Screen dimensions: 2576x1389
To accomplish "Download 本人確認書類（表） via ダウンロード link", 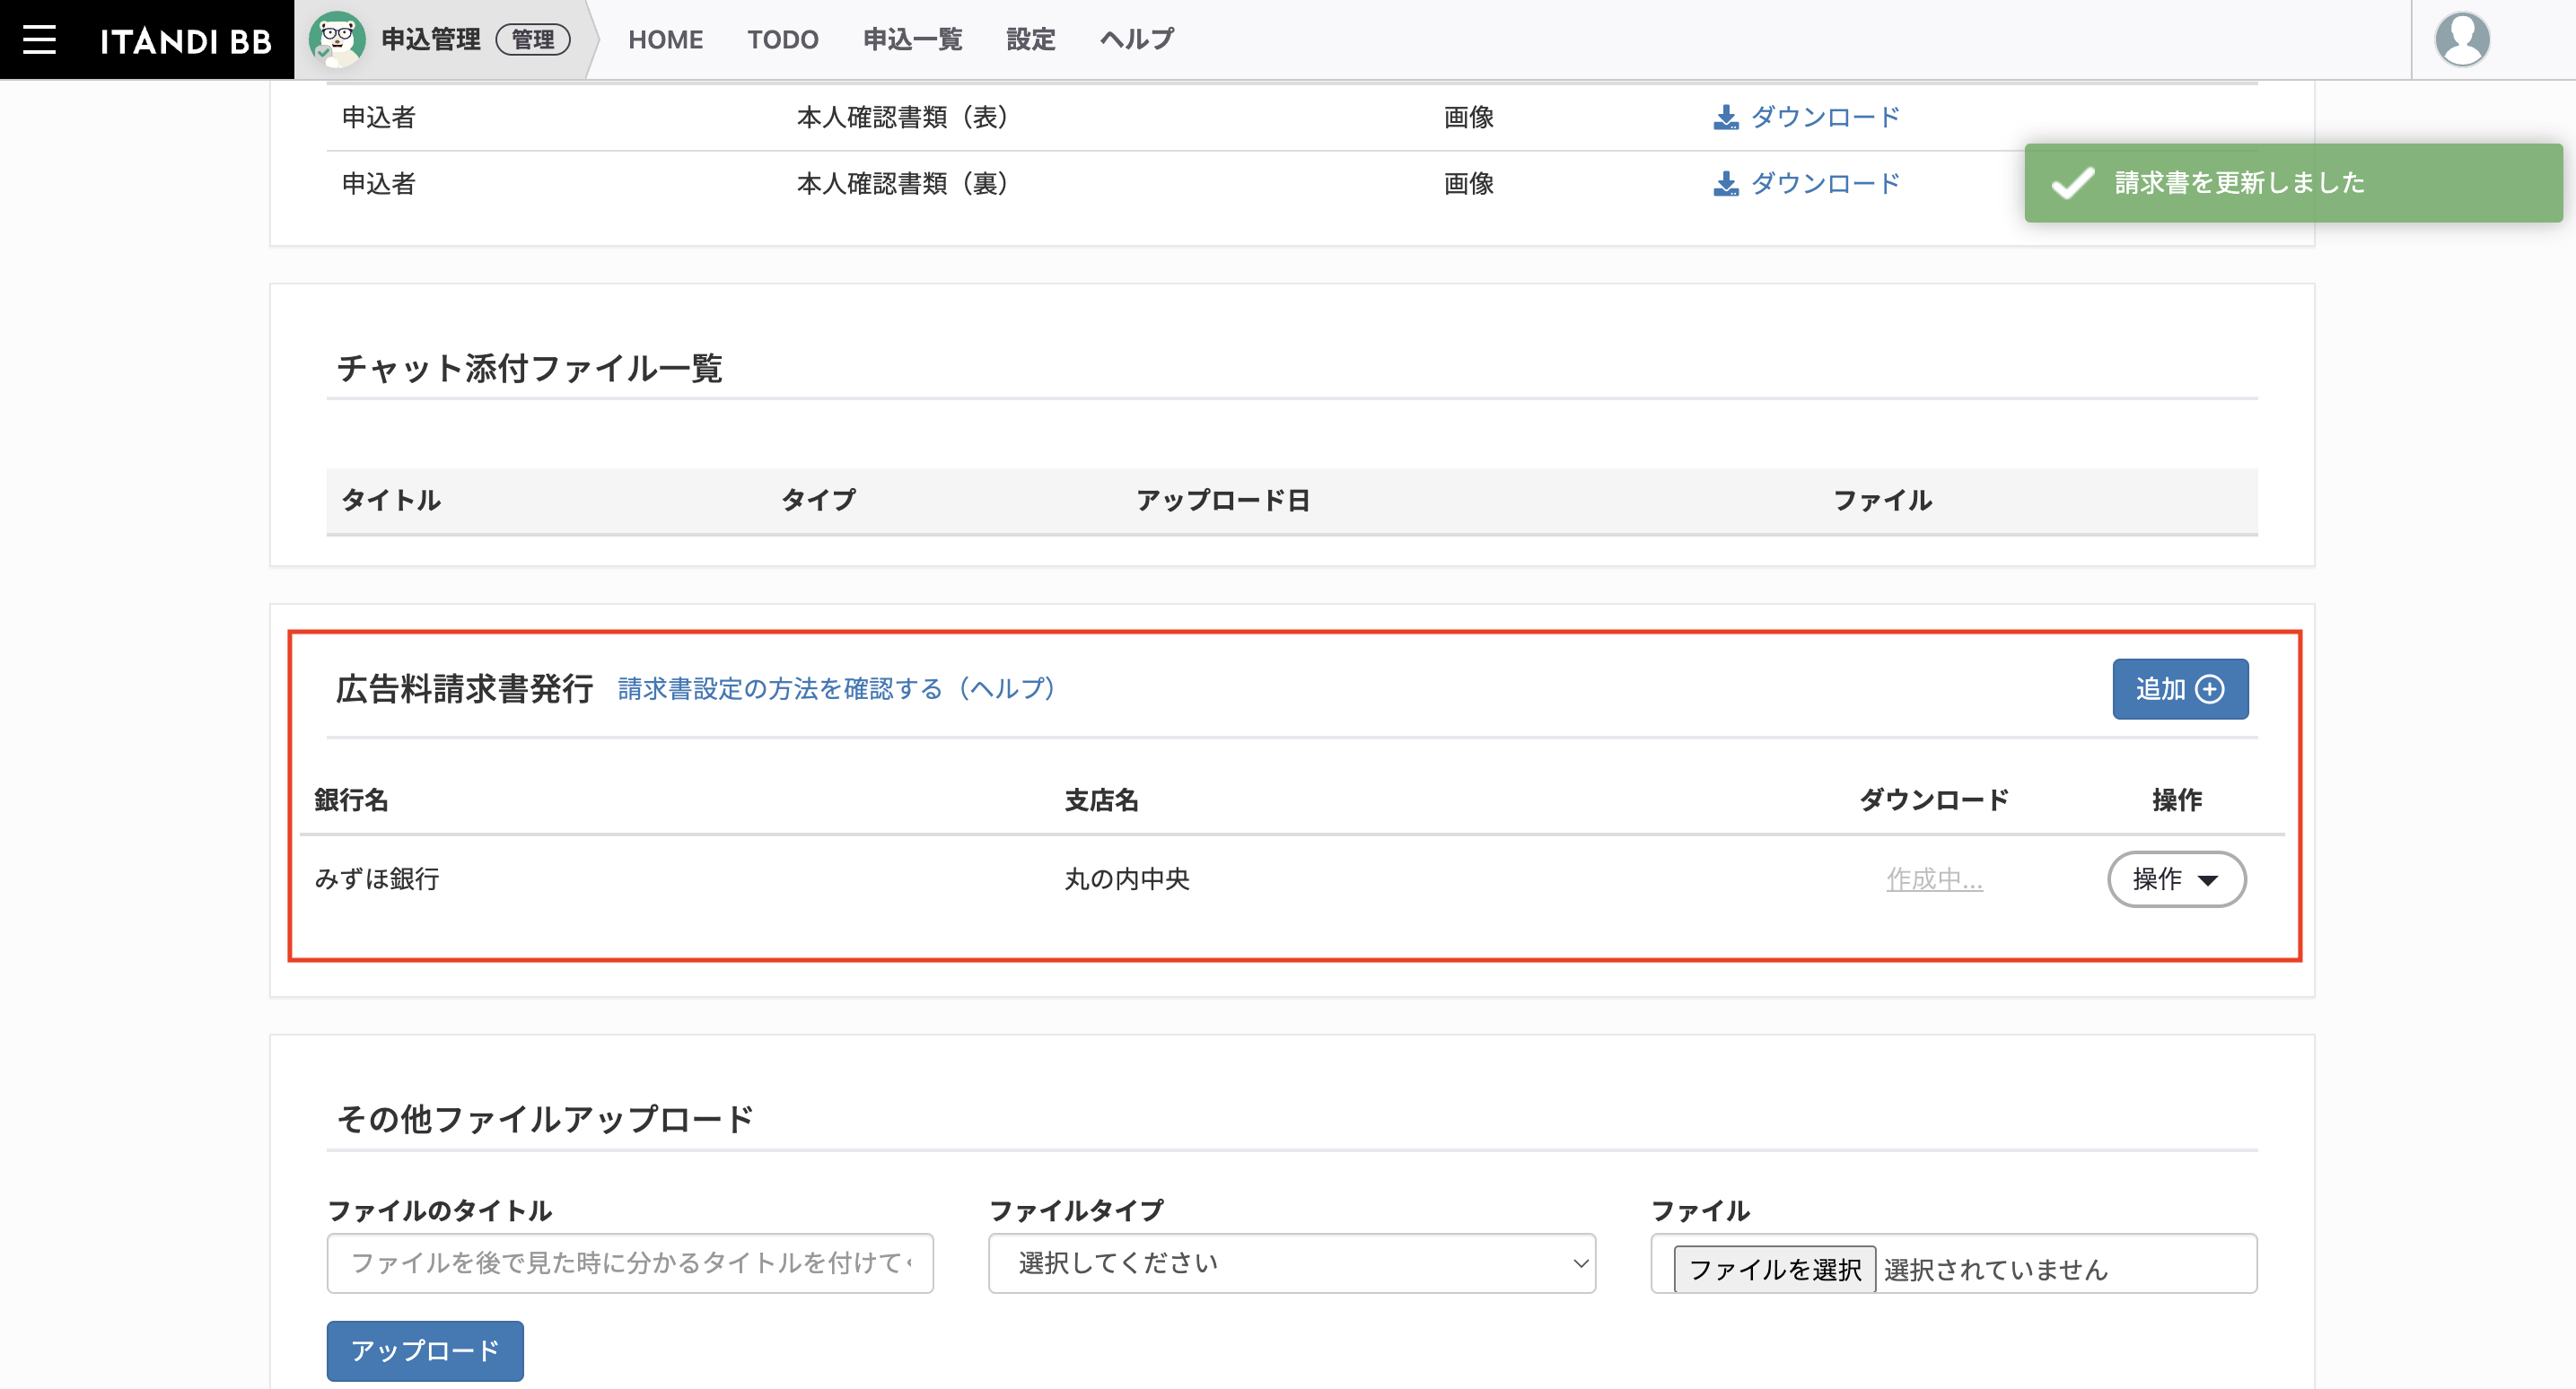I will pos(1825,117).
